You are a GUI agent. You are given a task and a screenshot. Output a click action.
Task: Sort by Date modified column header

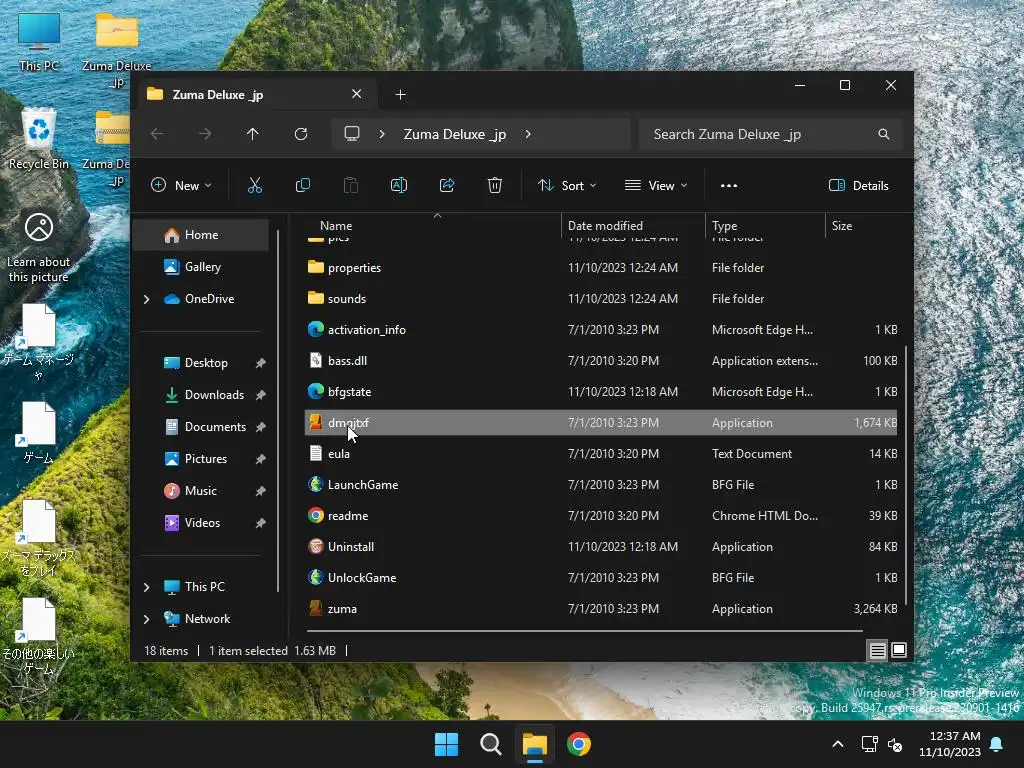tap(633, 226)
